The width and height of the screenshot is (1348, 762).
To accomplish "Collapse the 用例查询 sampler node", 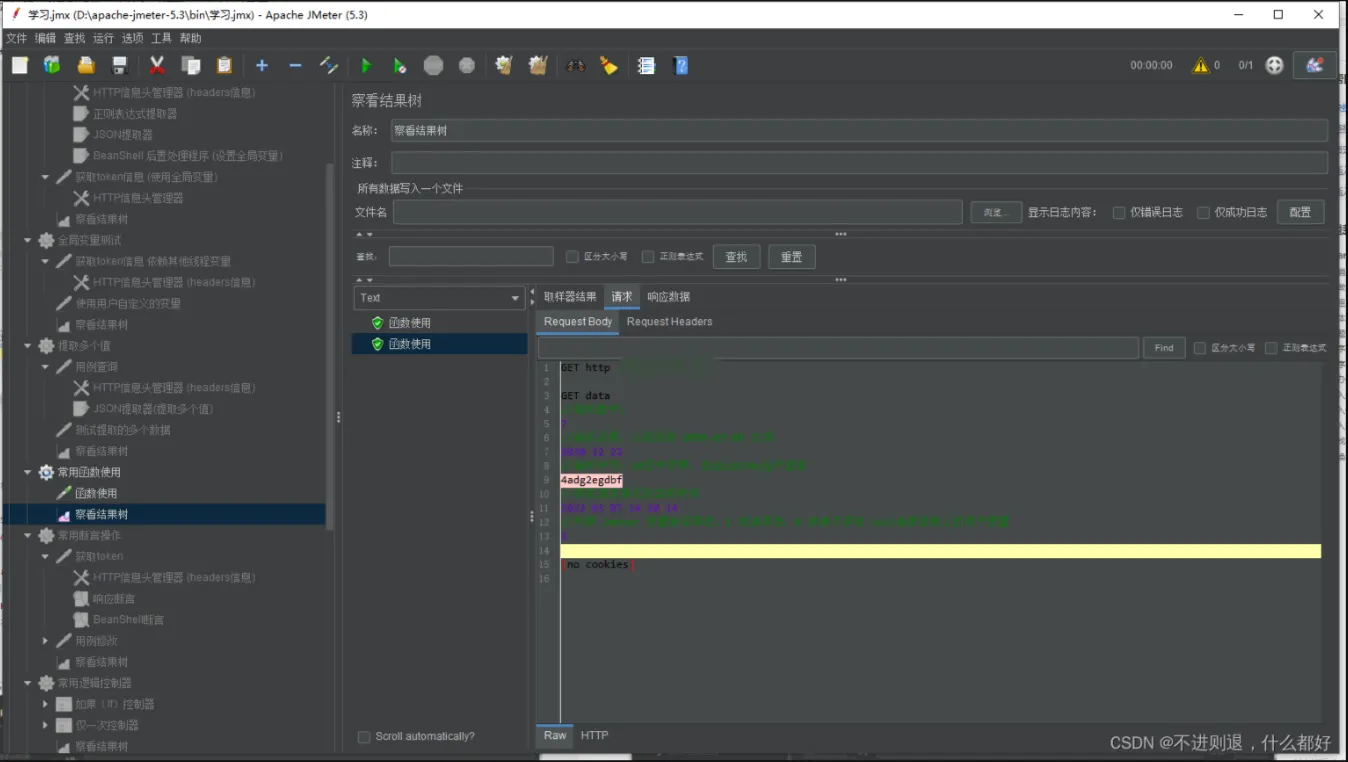I will point(45,367).
